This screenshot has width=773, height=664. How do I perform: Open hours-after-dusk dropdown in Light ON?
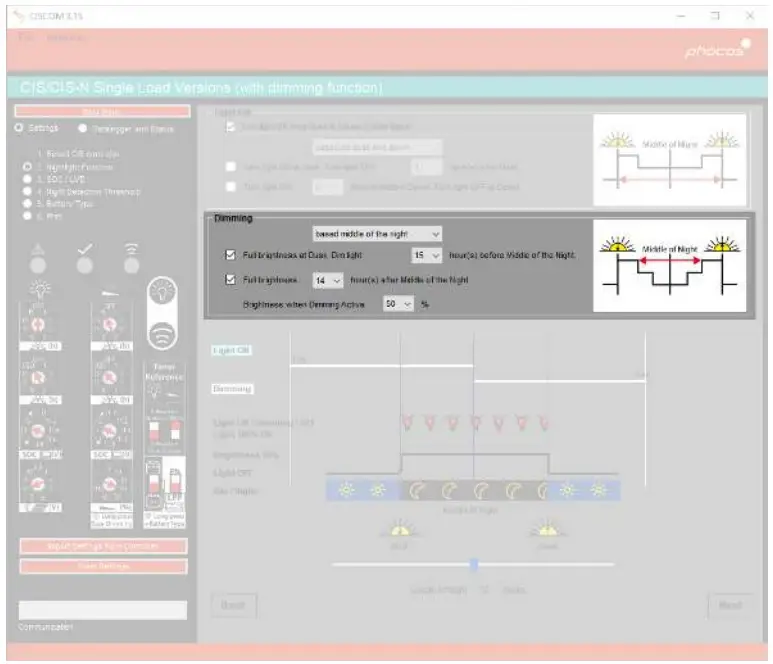426,167
